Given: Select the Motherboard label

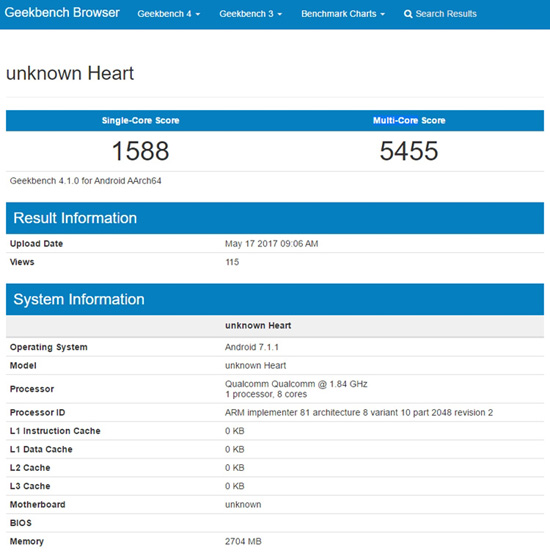Looking at the screenshot, I should [37, 505].
